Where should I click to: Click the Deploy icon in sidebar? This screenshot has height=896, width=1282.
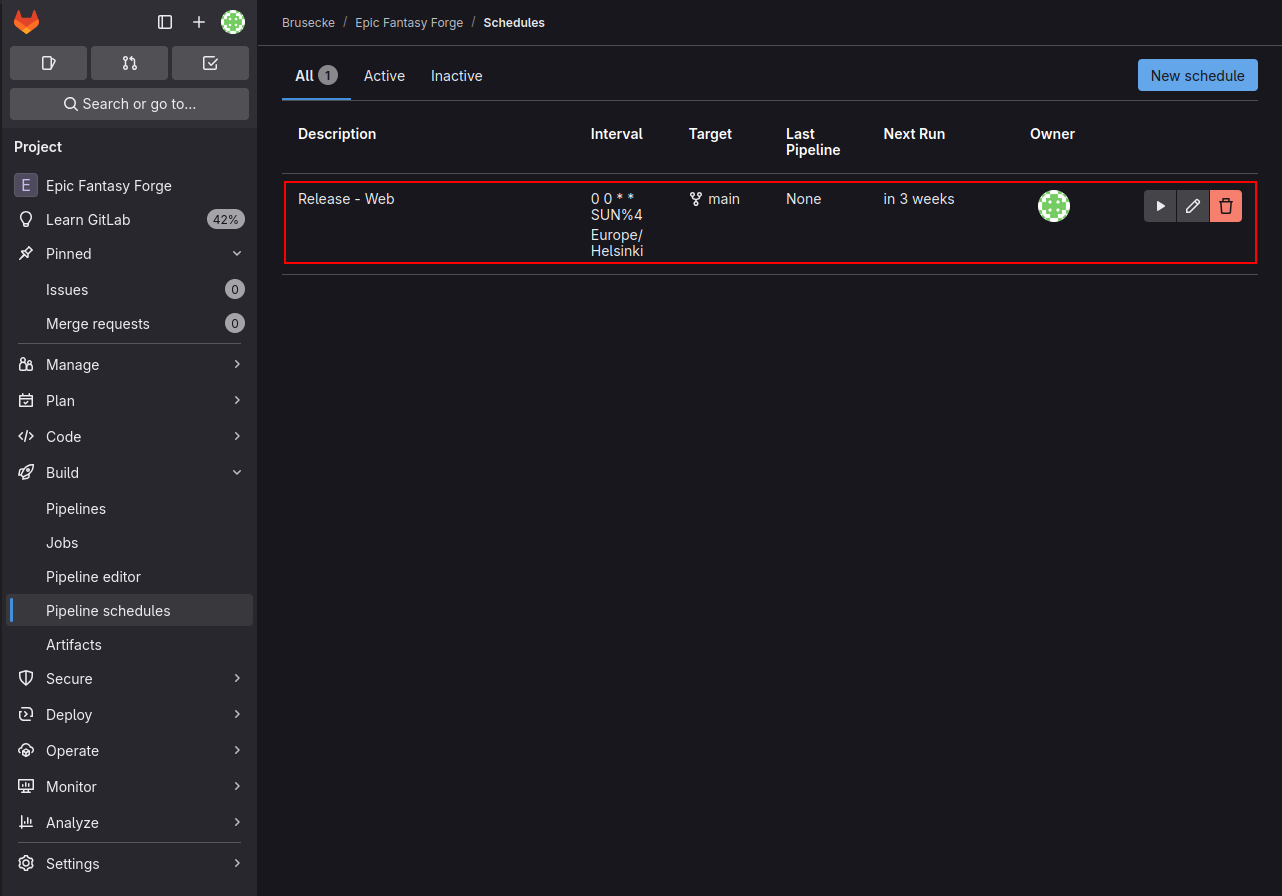[x=26, y=715]
